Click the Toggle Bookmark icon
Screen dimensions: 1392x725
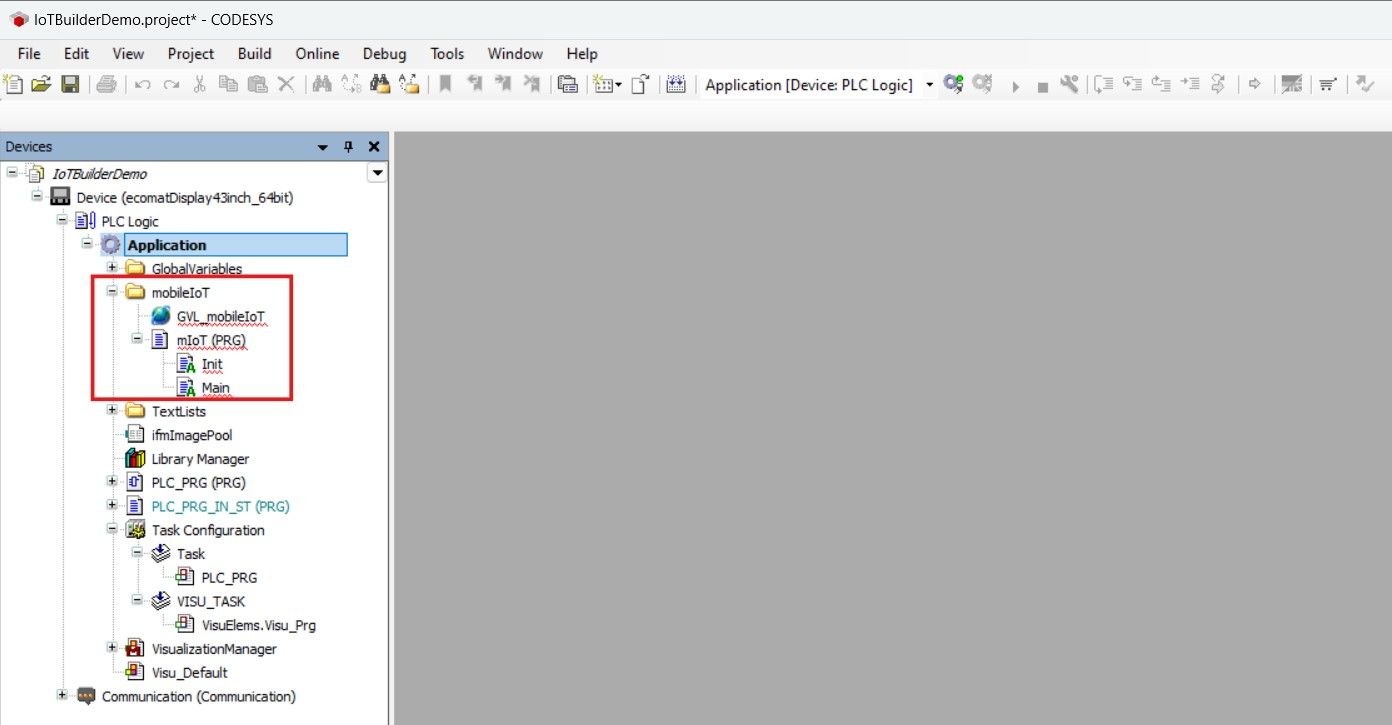point(444,85)
